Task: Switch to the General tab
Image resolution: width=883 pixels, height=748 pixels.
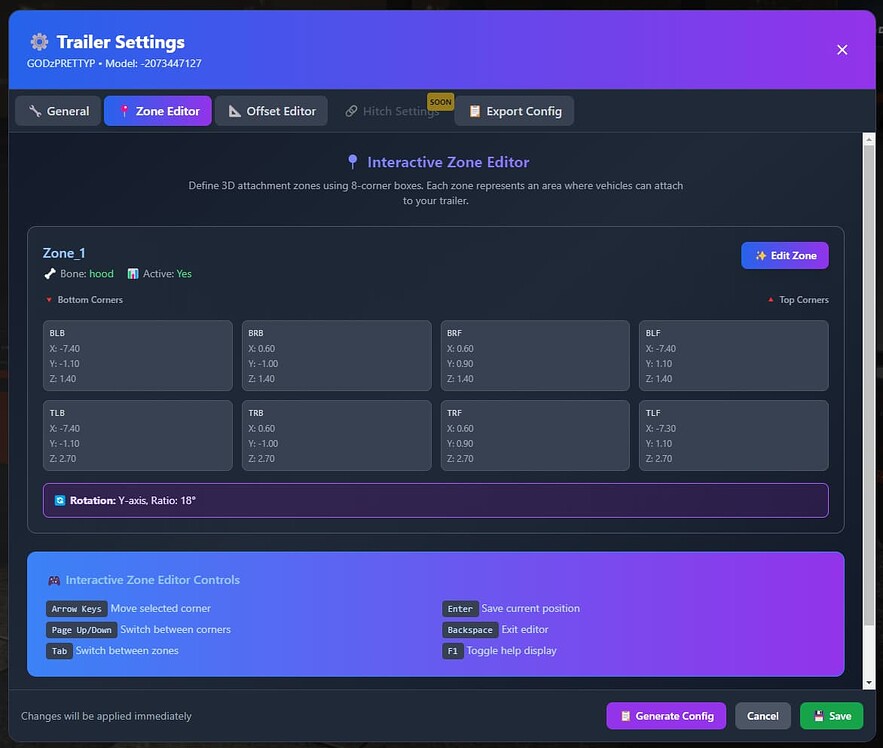Action: point(57,111)
